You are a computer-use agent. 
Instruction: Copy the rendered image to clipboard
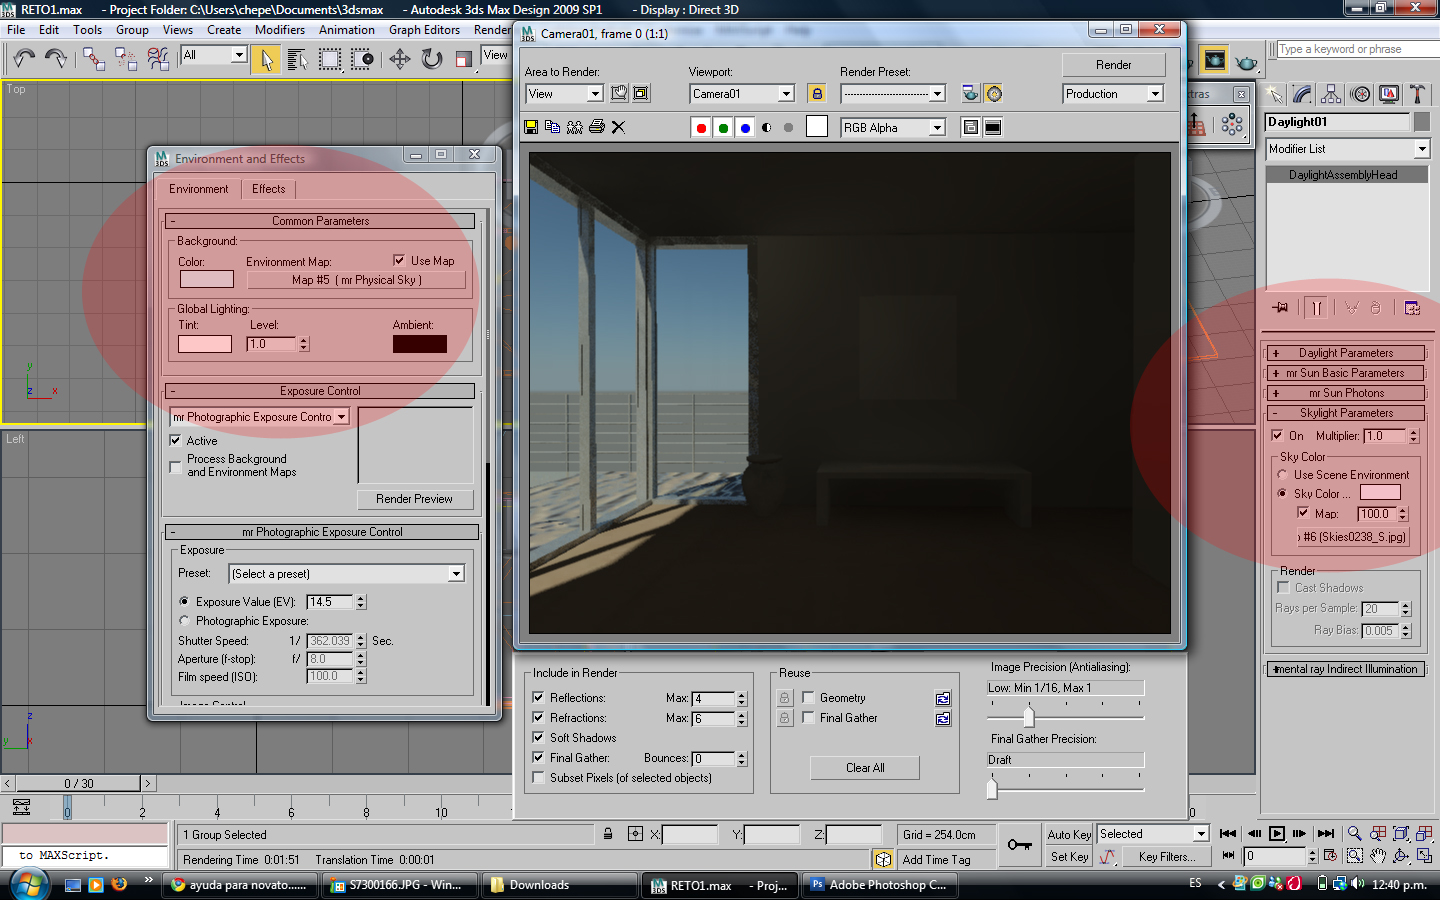point(552,127)
